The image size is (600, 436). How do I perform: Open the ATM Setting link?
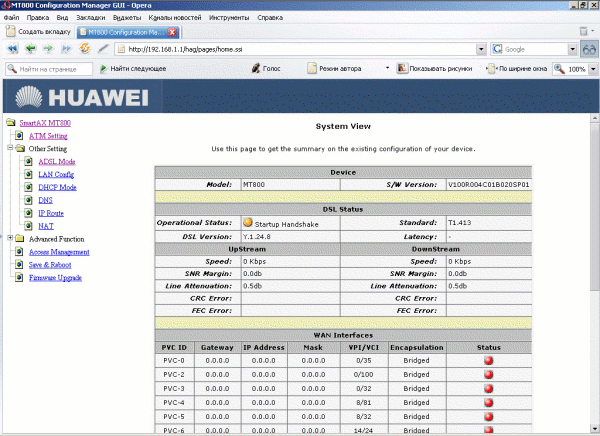click(x=48, y=136)
